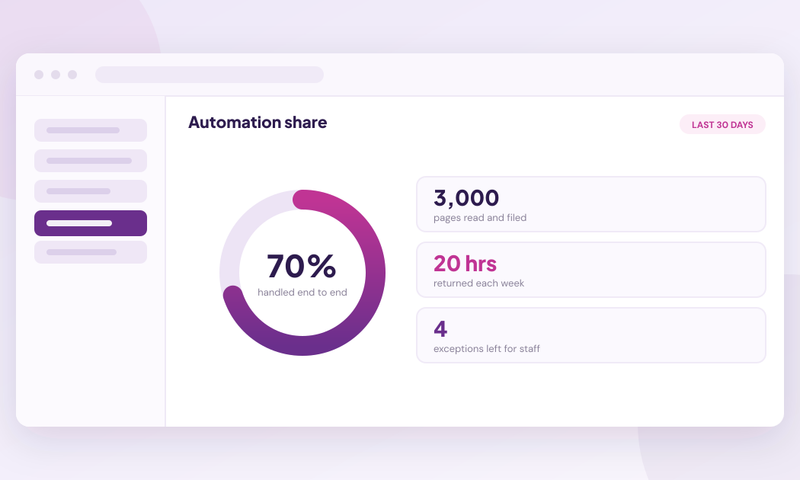Screen dimensions: 800x480
Task: Click the 'returned each week' caption
Action: (479, 283)
